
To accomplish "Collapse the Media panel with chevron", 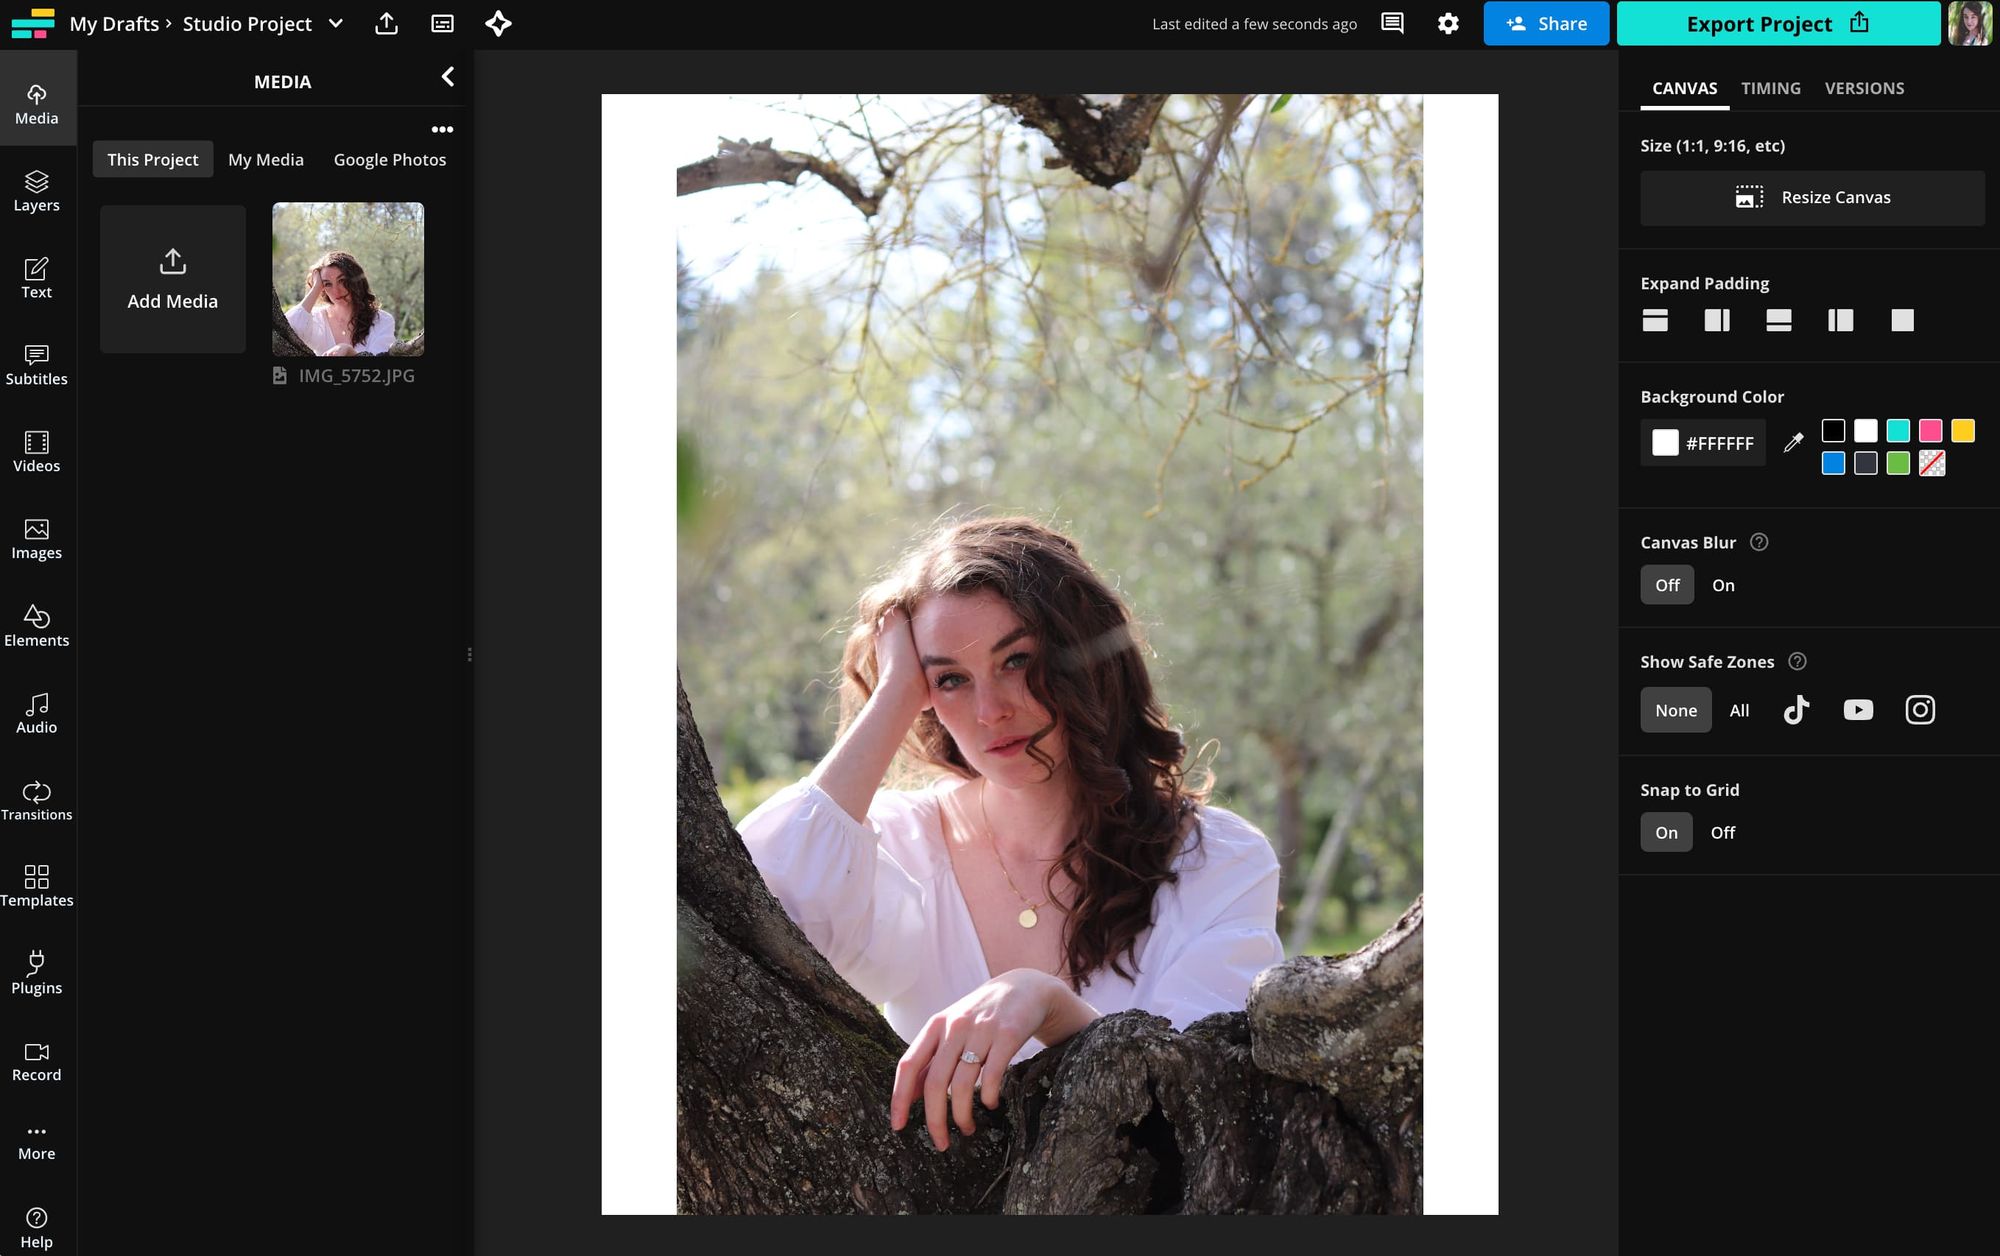I will tap(448, 77).
